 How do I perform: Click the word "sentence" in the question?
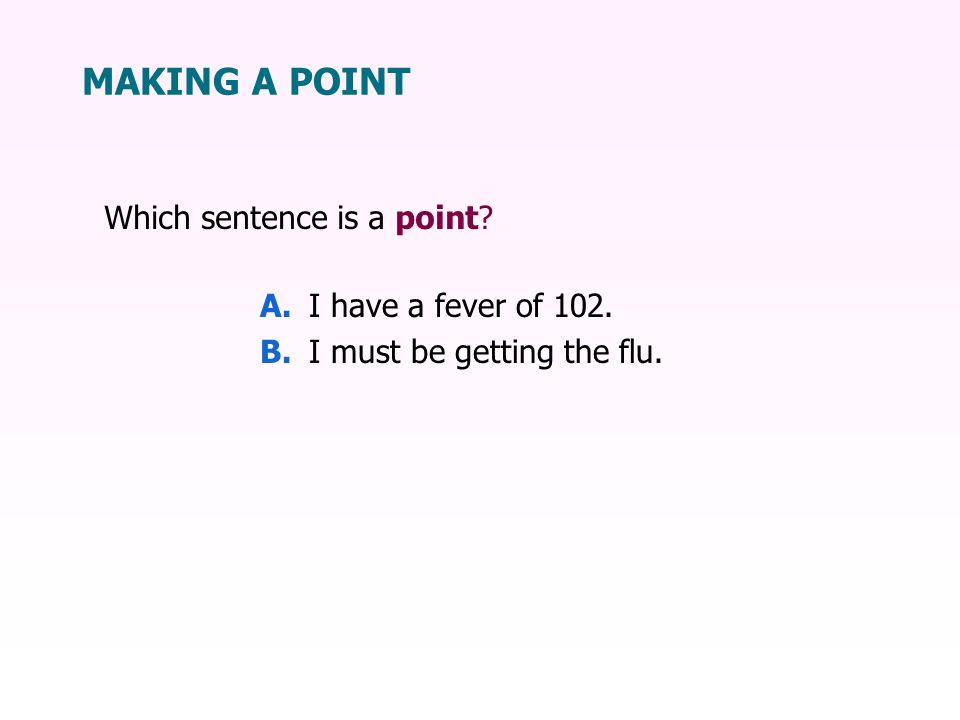264,219
